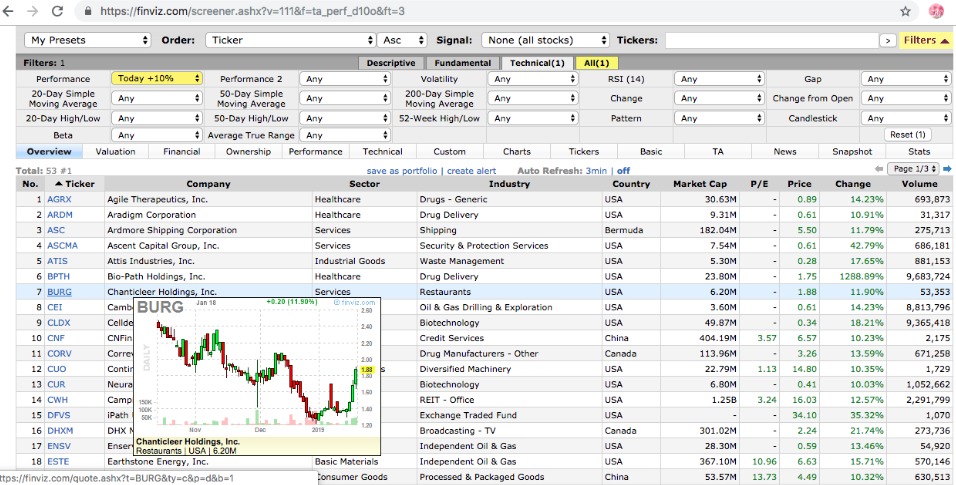Go to next page blue arrow
This screenshot has width=956, height=485.
point(947,169)
